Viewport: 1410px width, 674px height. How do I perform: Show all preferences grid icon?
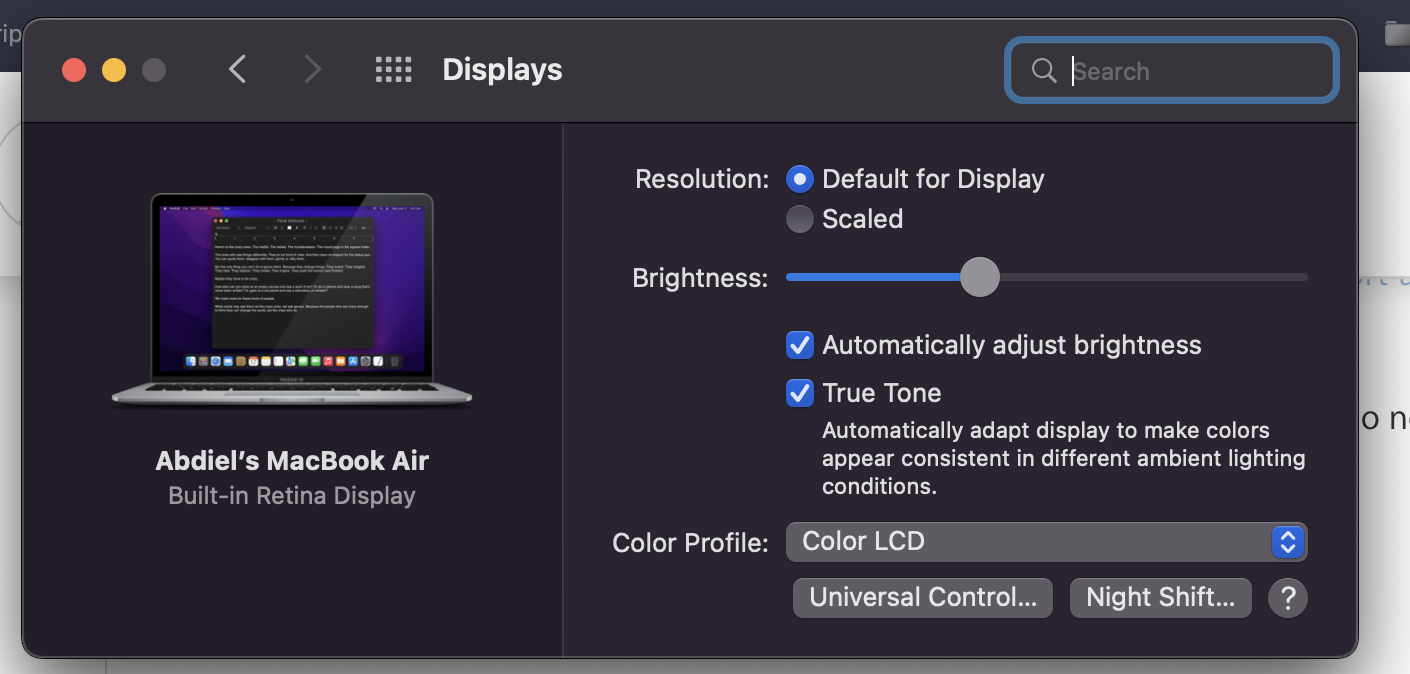click(393, 70)
